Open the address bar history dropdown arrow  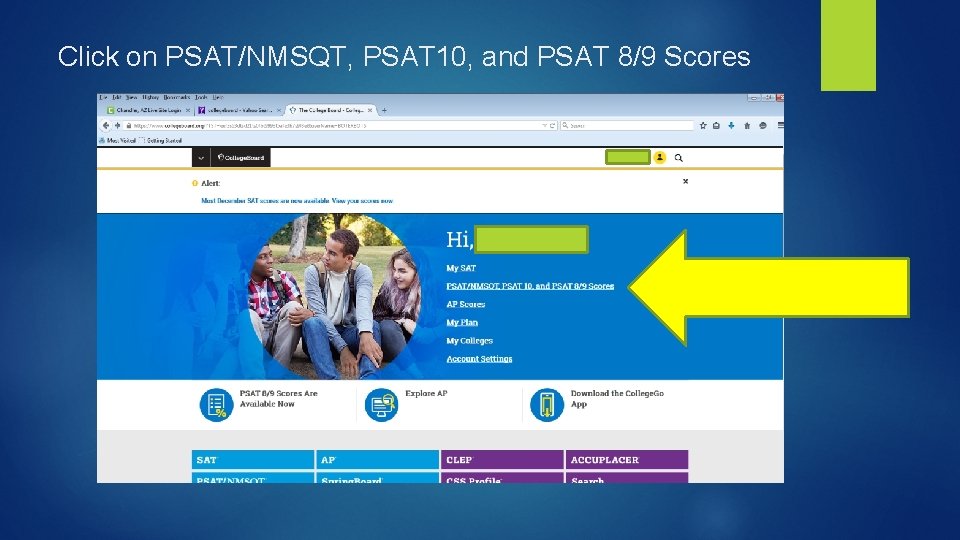click(544, 126)
